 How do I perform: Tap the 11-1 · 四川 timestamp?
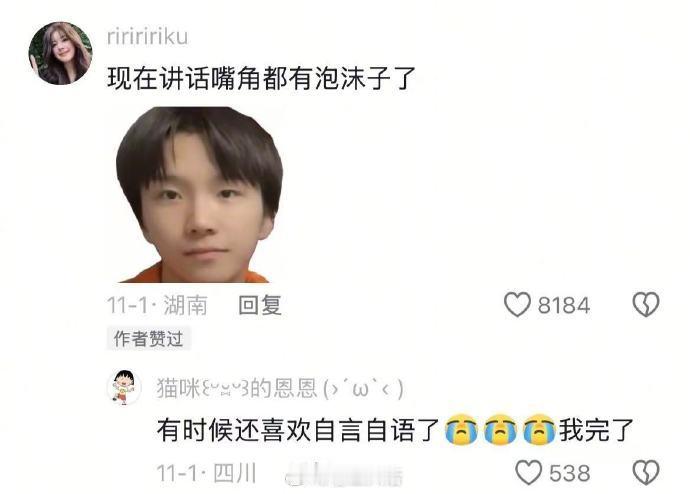[206, 473]
